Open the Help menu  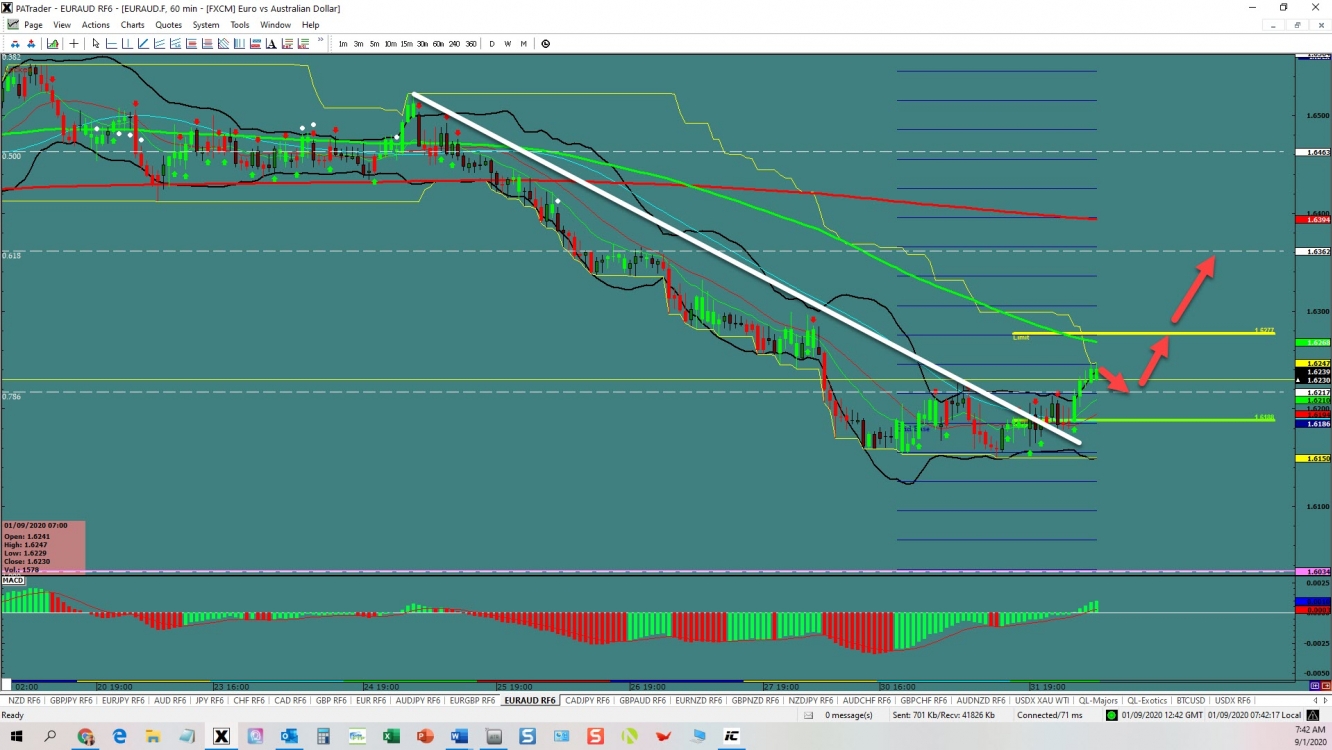click(311, 25)
